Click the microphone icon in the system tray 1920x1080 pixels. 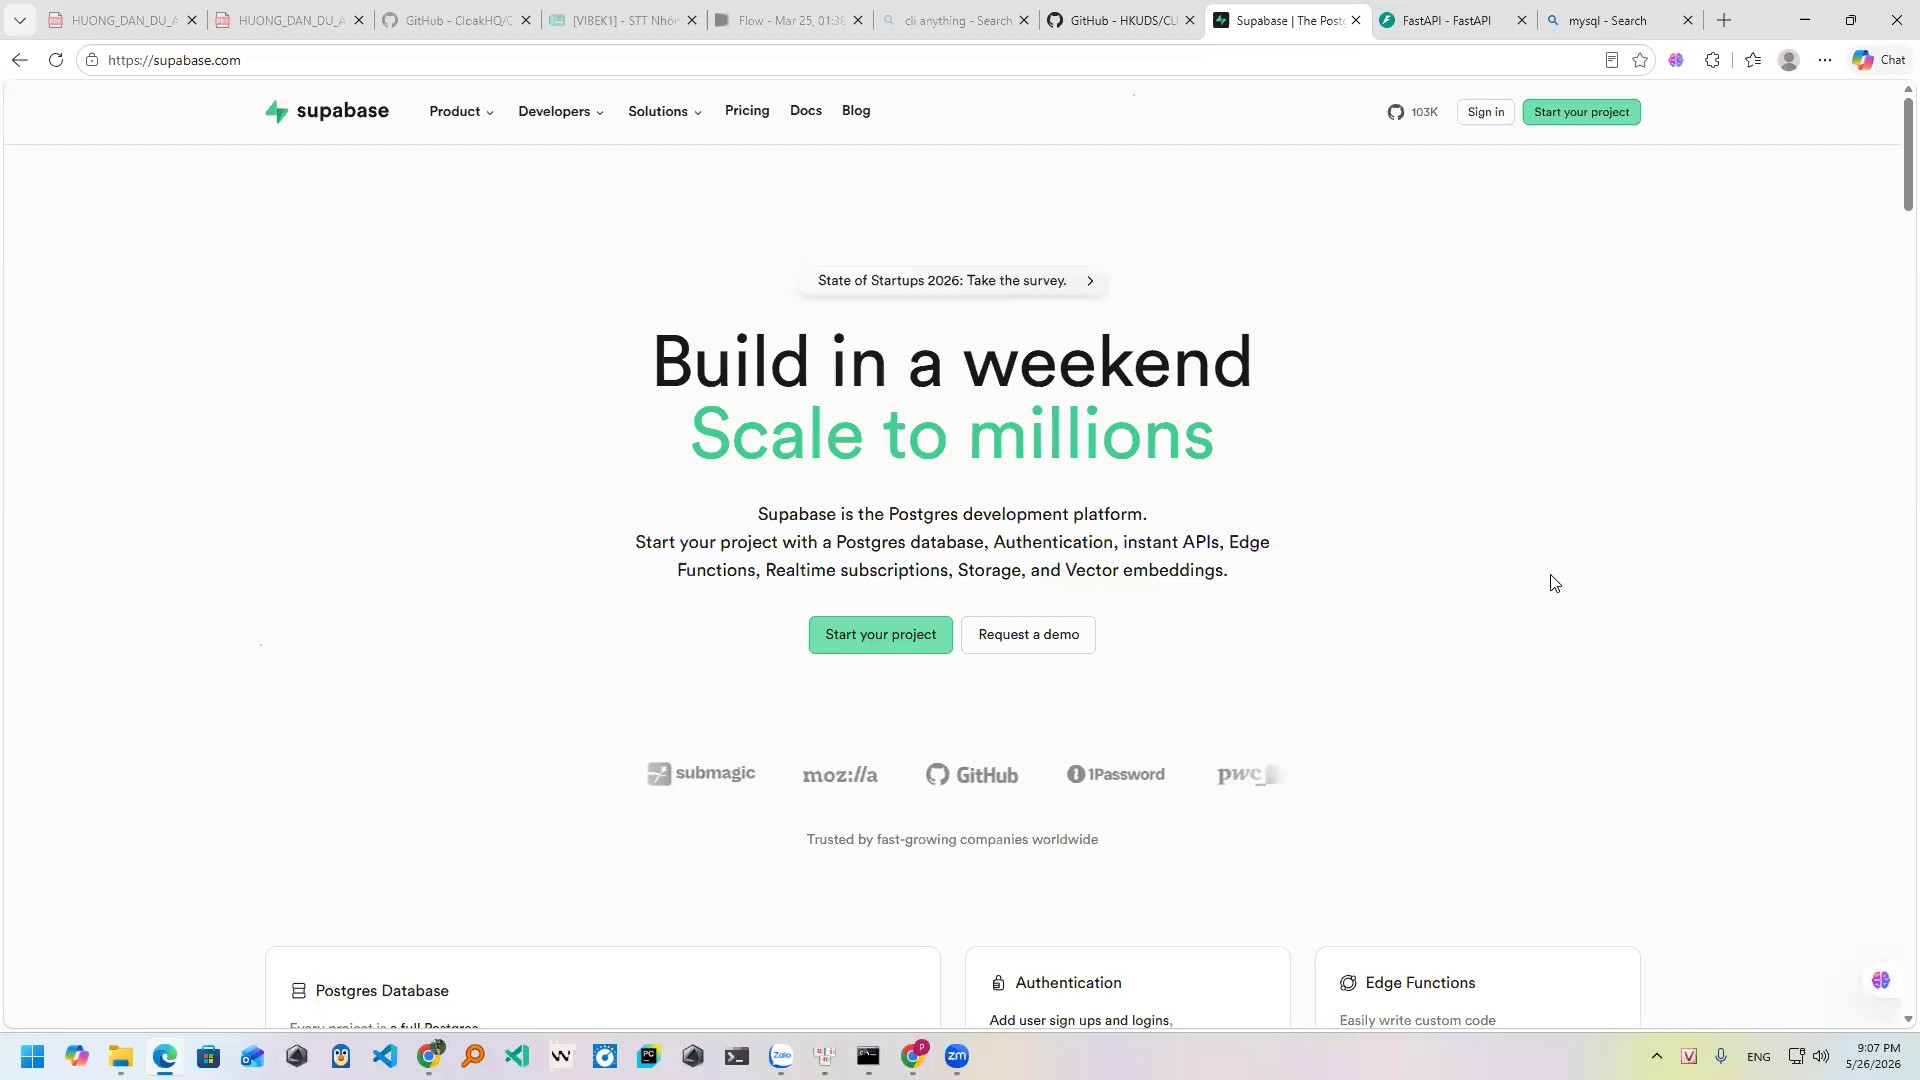[1721, 1056]
